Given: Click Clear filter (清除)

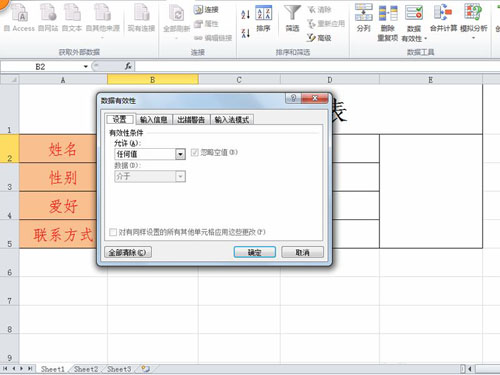Looking at the screenshot, I should tap(319, 9).
